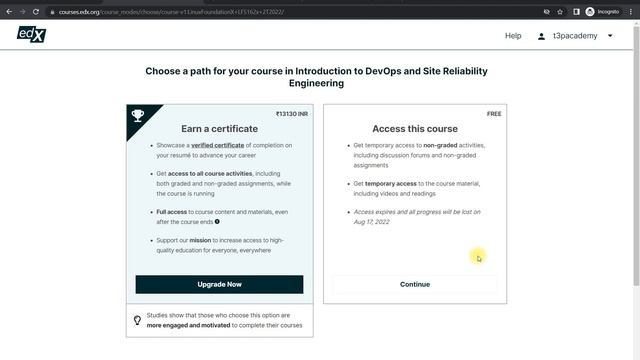
Task: Click 'access to all course activities' text
Action: (x=210, y=173)
